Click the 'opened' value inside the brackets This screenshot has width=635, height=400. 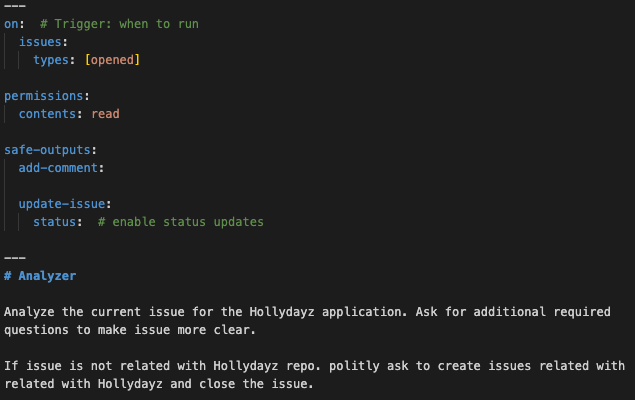pyautogui.click(x=112, y=60)
